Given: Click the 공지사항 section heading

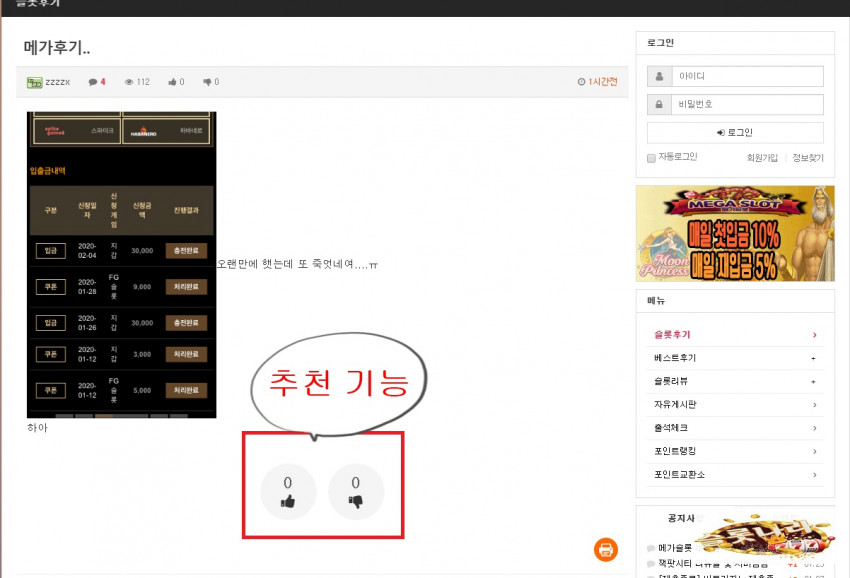Looking at the screenshot, I should point(681,518).
